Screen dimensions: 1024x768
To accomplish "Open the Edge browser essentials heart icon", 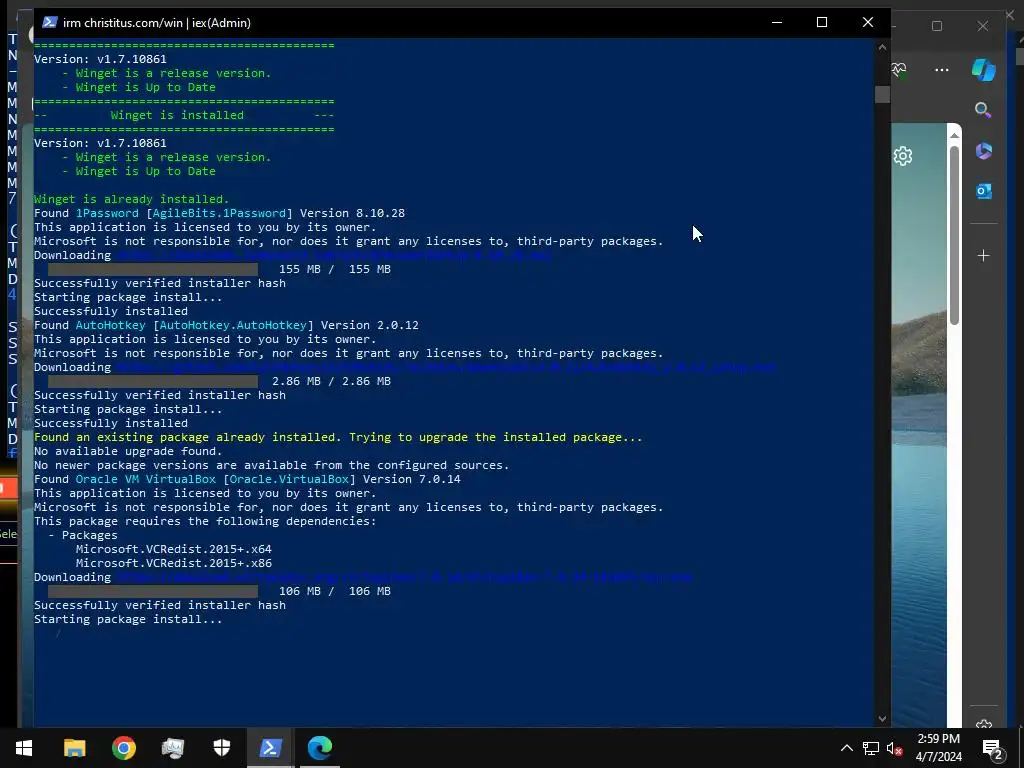I will pyautogui.click(x=899, y=70).
